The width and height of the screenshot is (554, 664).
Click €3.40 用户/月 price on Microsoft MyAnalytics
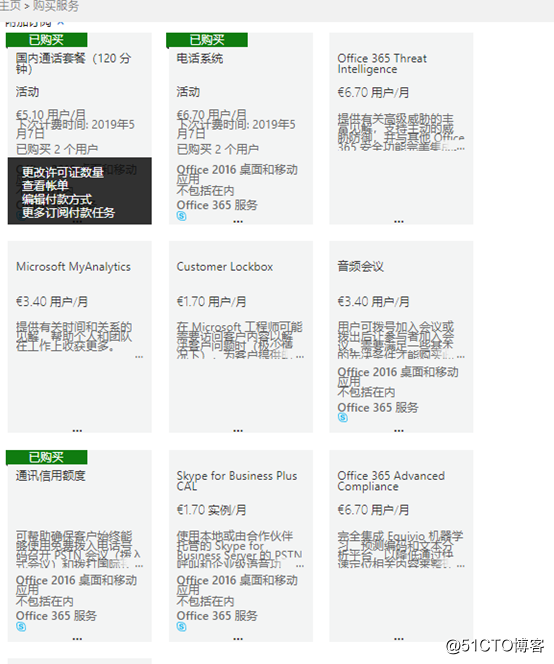tap(52, 302)
